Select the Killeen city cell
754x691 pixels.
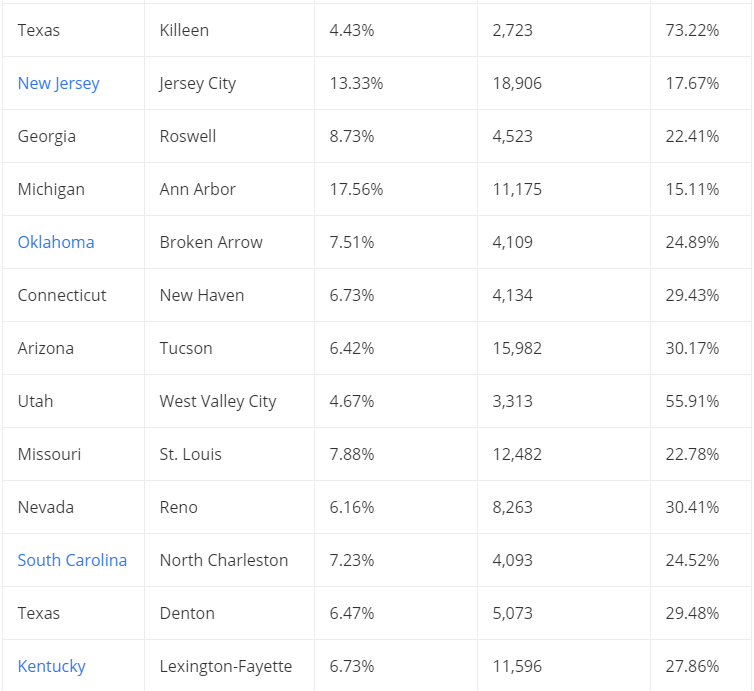(184, 30)
